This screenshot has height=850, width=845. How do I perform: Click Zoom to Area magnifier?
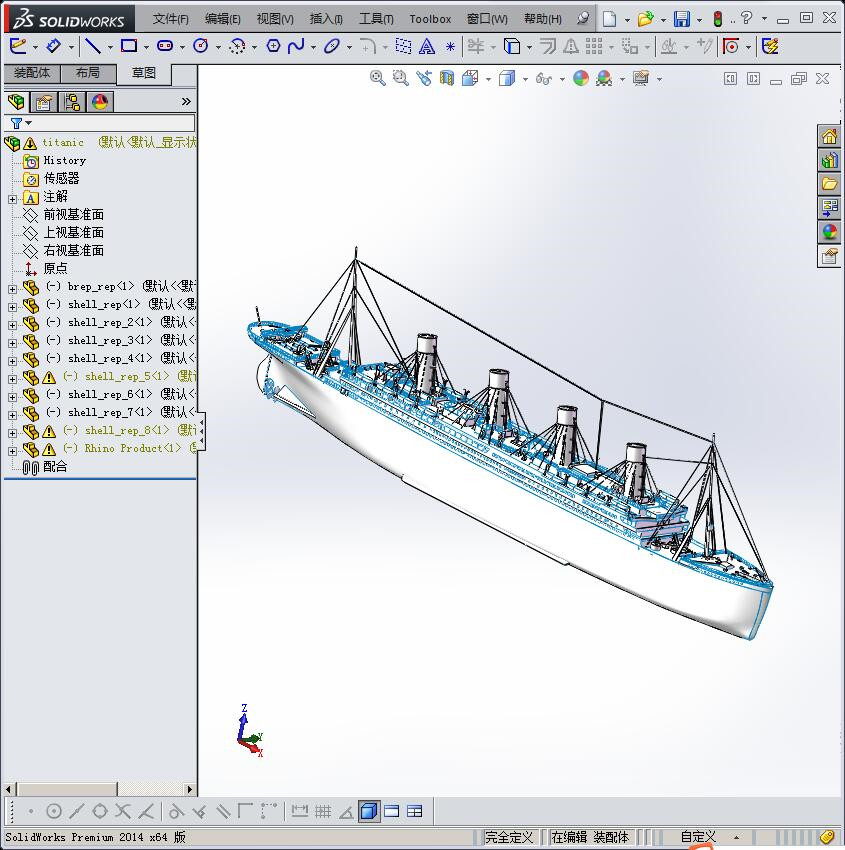[x=401, y=79]
